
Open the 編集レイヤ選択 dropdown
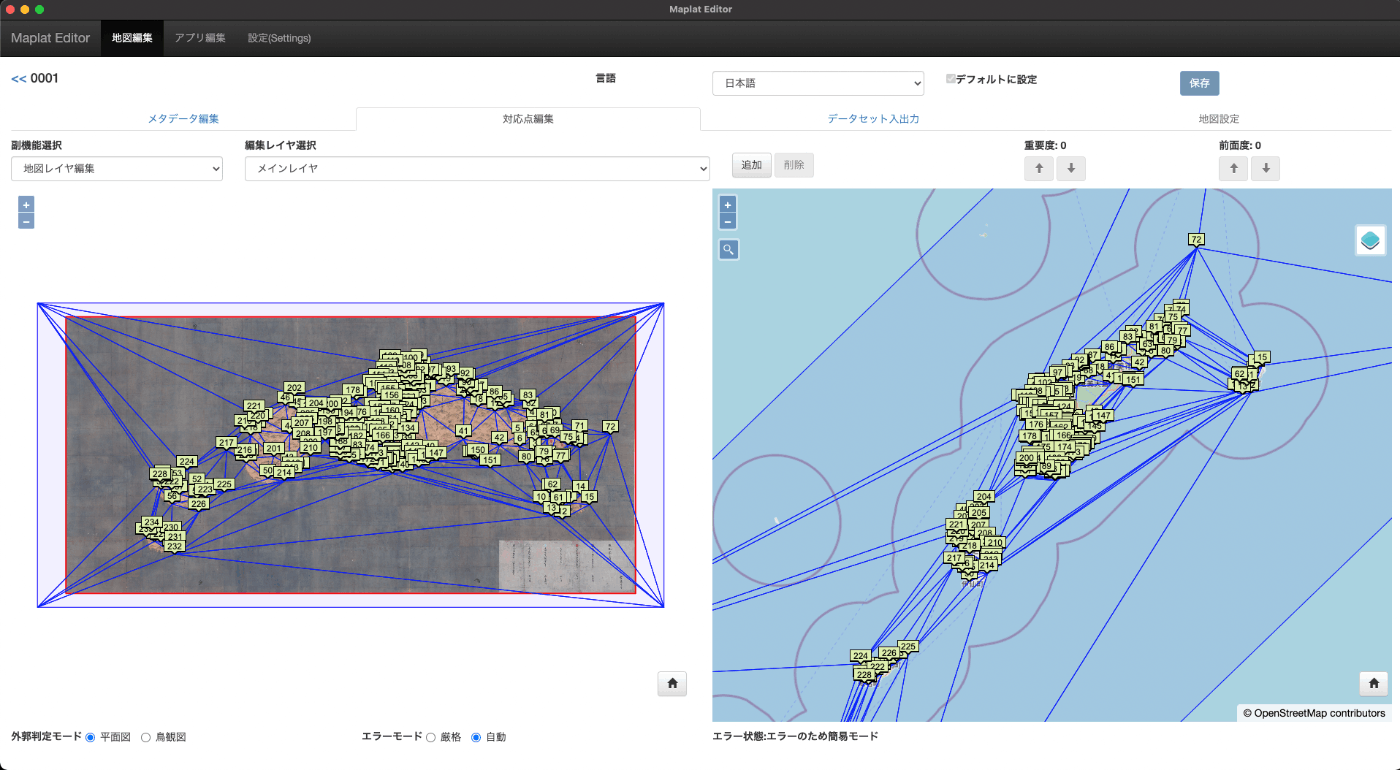coord(477,169)
